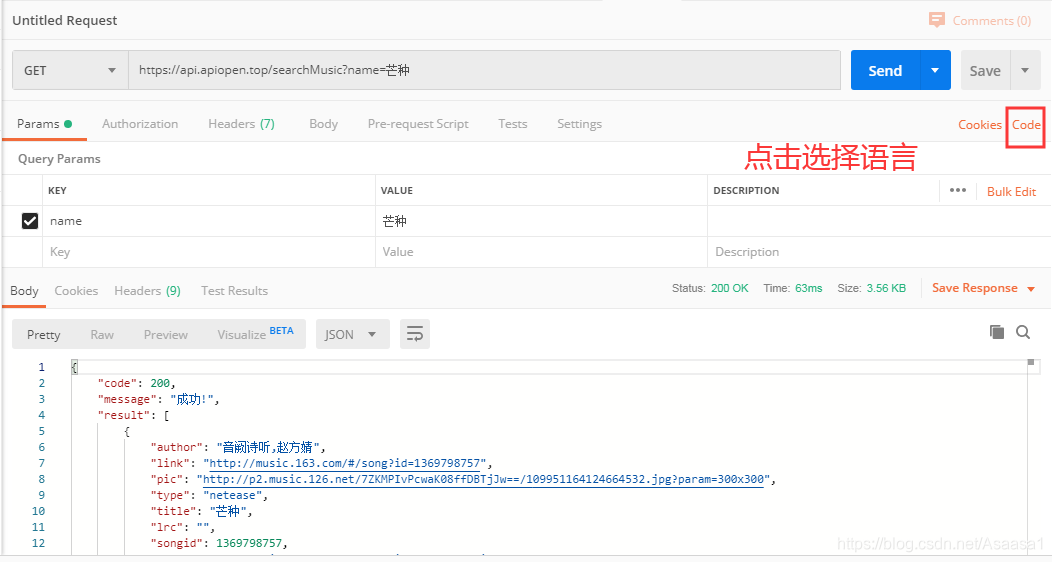1052x562 pixels.
Task: Click the Bulk Edit link
Action: [x=1011, y=192]
